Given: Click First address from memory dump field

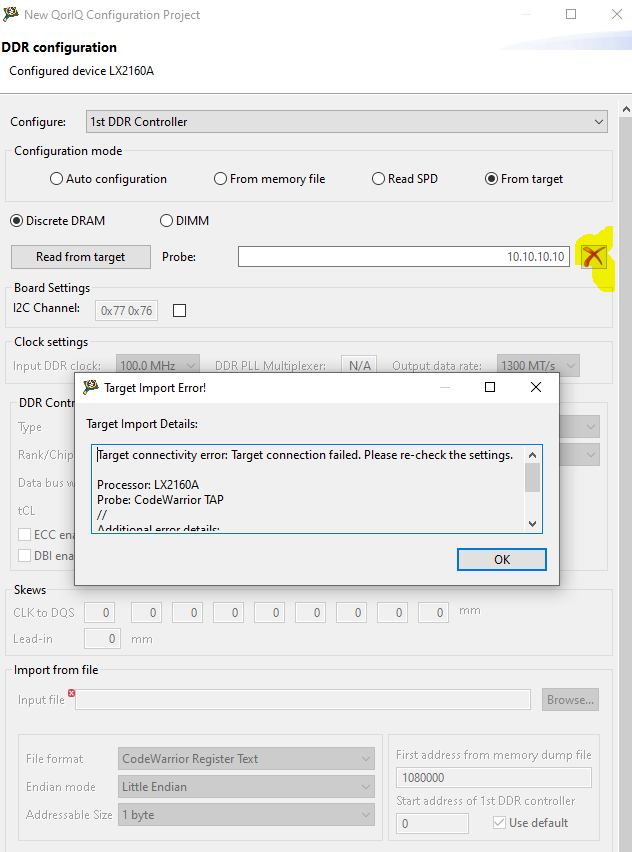Looking at the screenshot, I should (x=493, y=778).
